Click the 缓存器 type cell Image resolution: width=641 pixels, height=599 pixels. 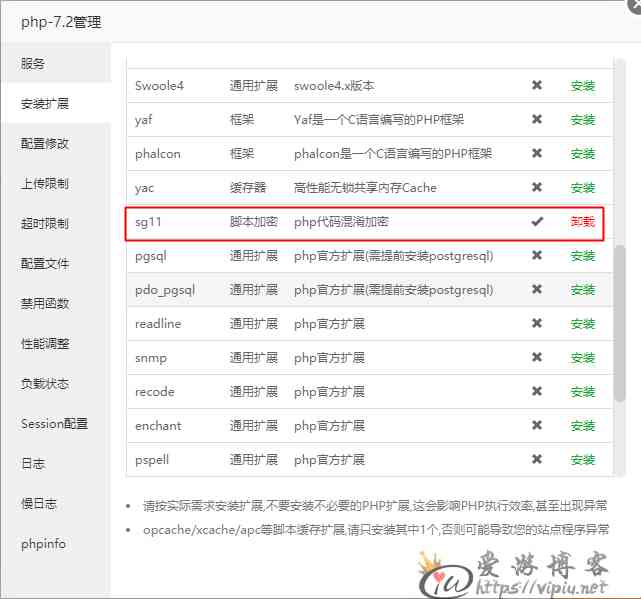point(248,188)
